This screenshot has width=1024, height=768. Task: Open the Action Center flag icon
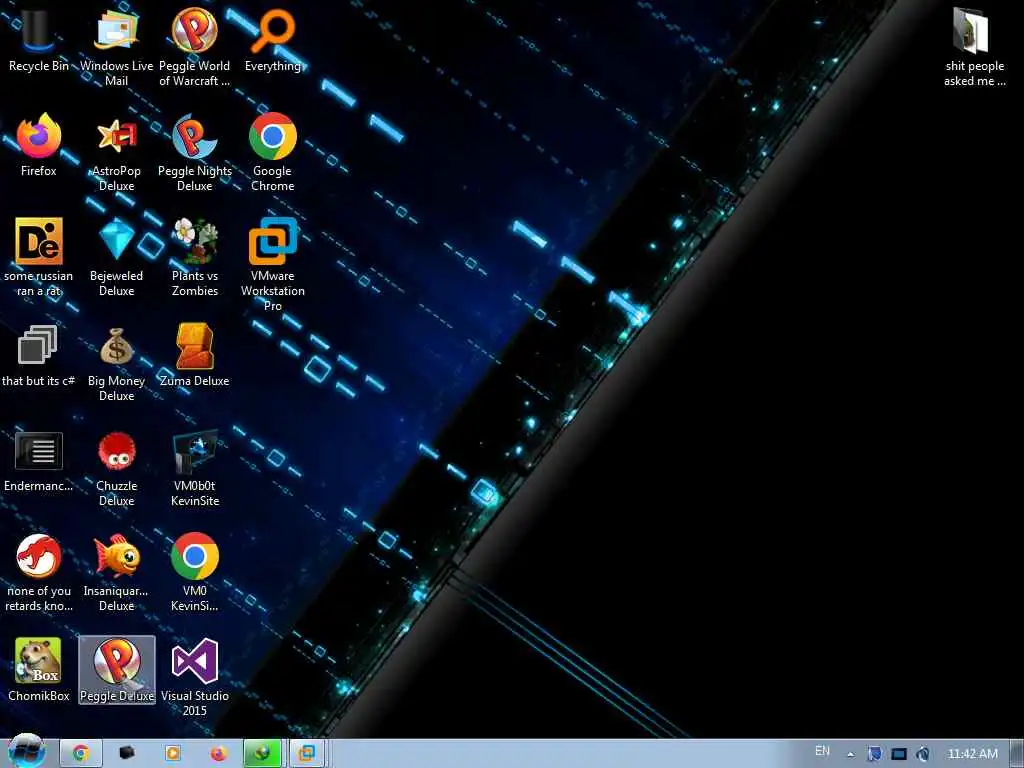point(874,754)
